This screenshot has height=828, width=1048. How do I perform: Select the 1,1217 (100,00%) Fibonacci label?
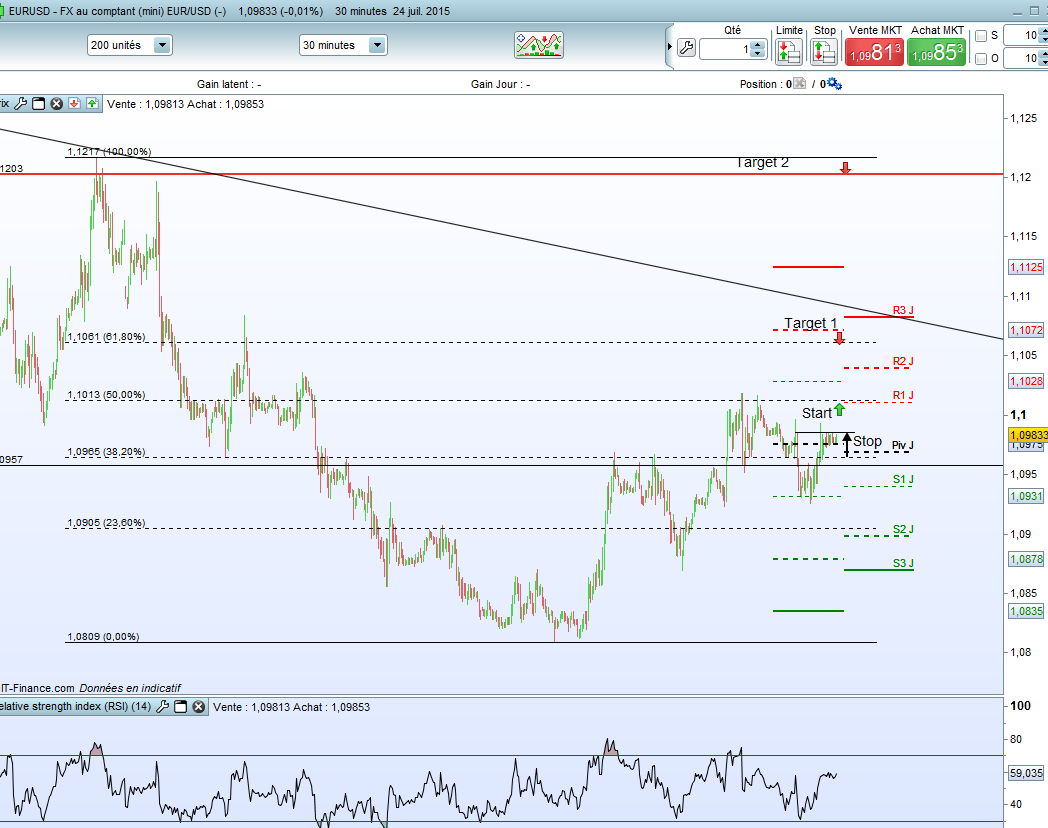(109, 152)
